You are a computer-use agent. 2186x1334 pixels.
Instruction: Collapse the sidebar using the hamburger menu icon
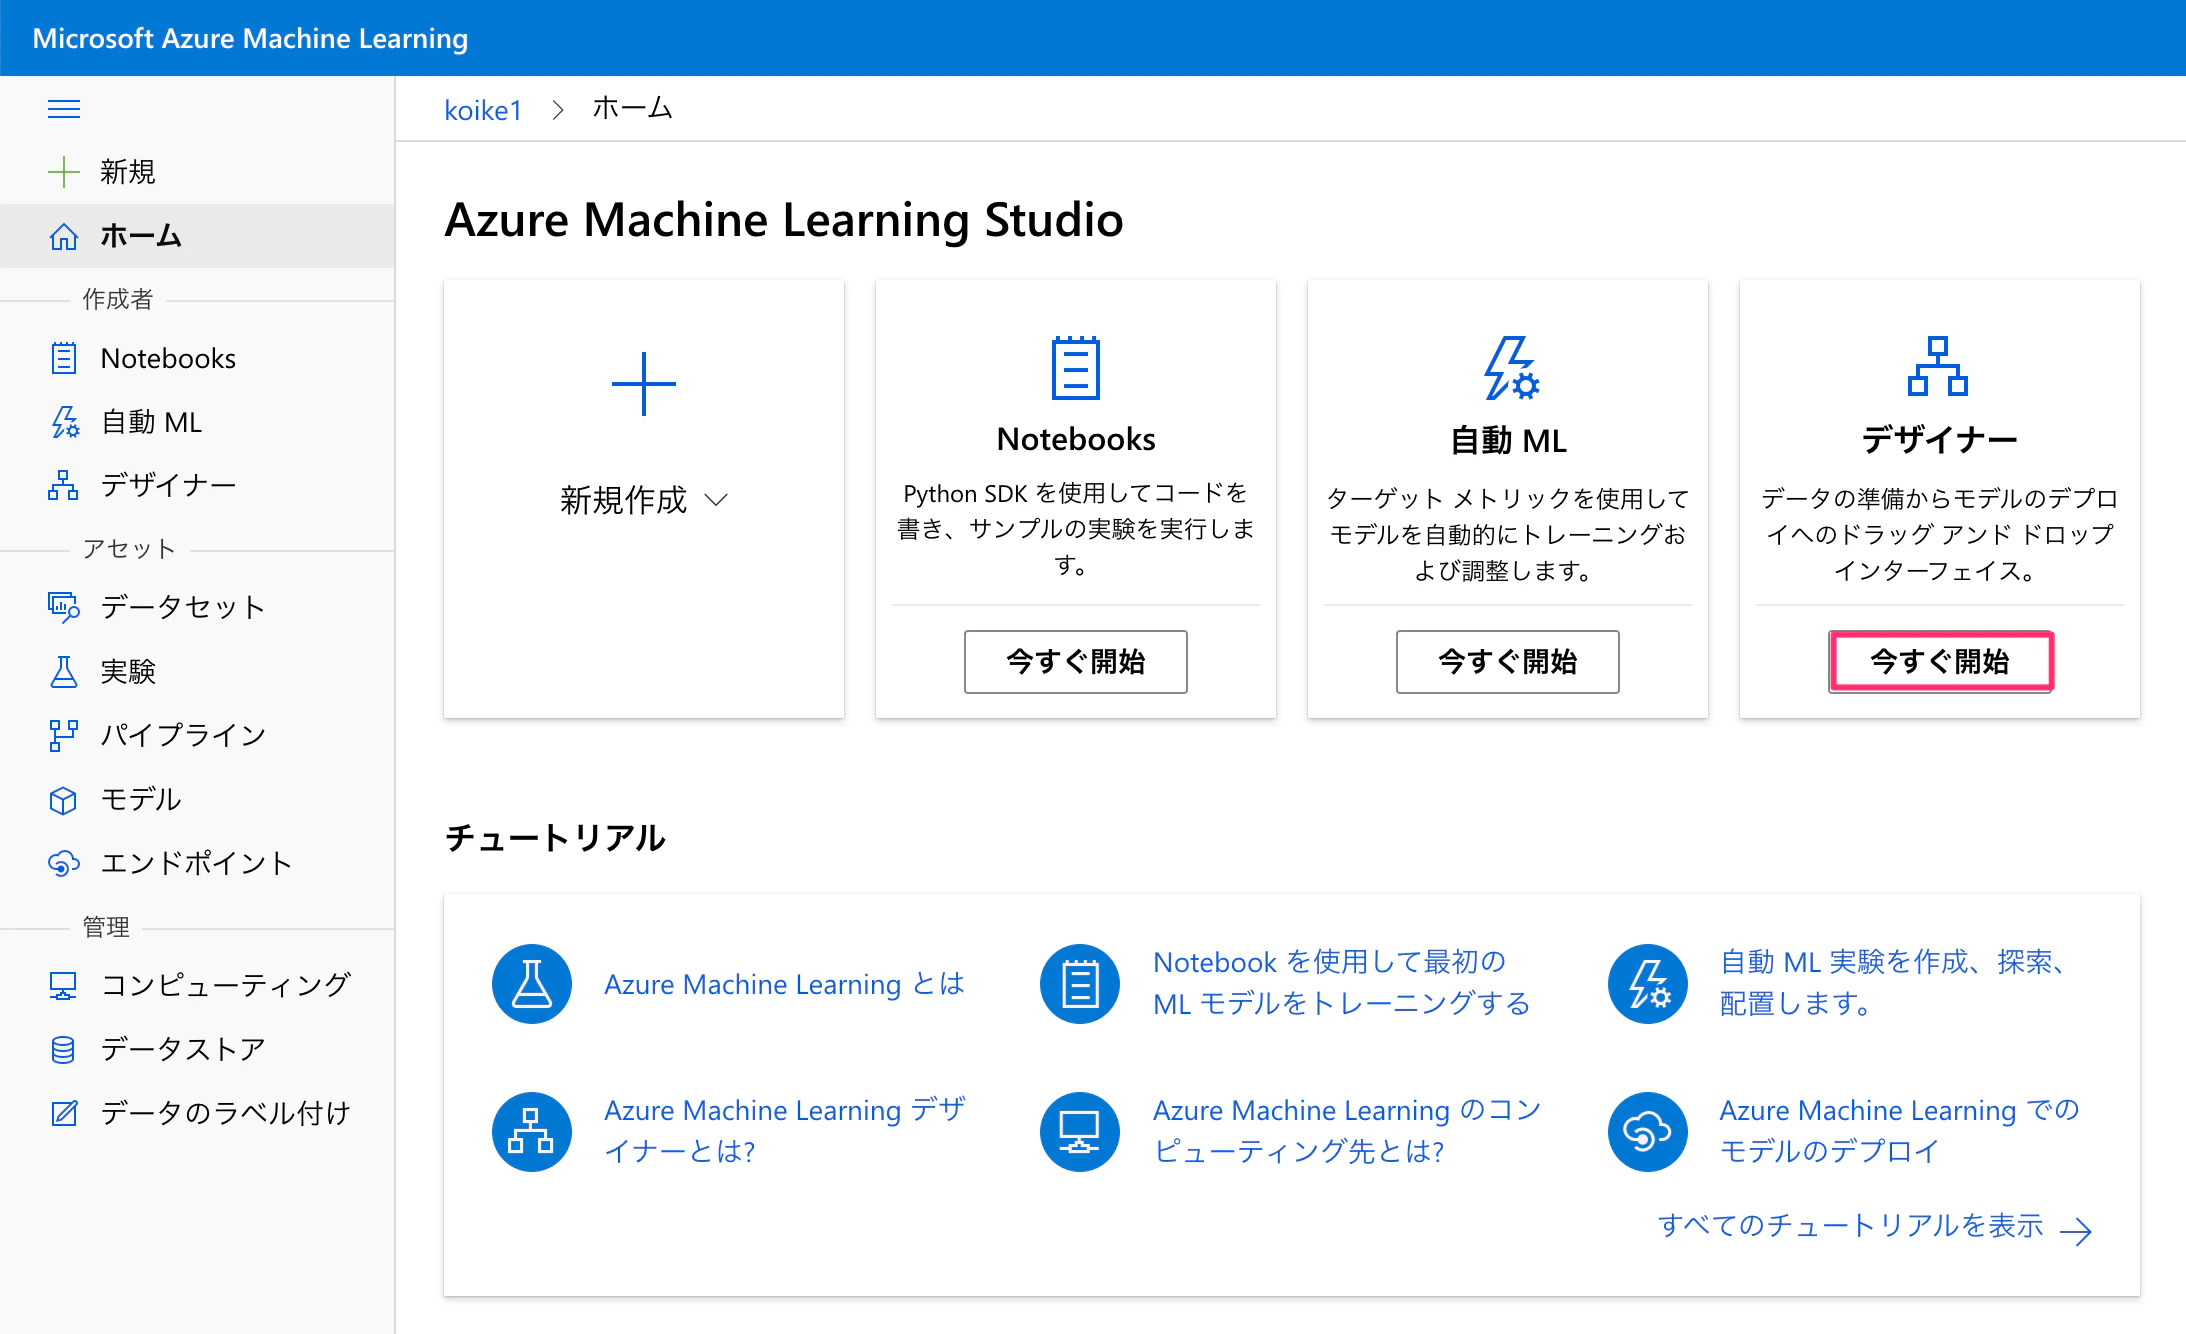tap(64, 109)
